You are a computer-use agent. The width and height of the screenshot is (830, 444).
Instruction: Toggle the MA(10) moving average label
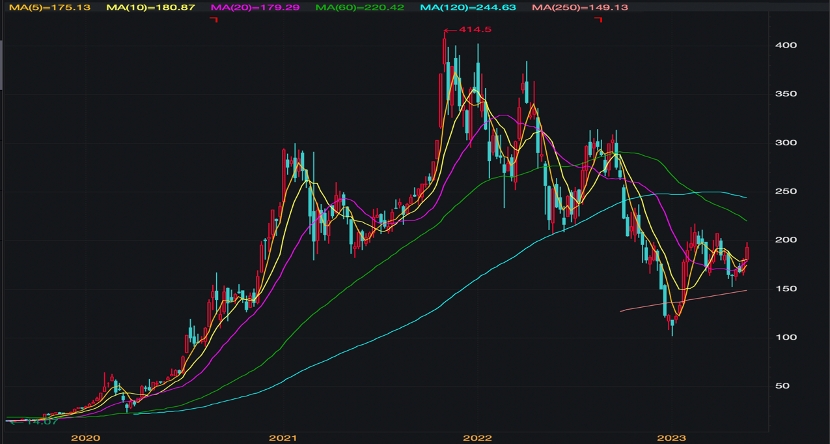[150, 7]
